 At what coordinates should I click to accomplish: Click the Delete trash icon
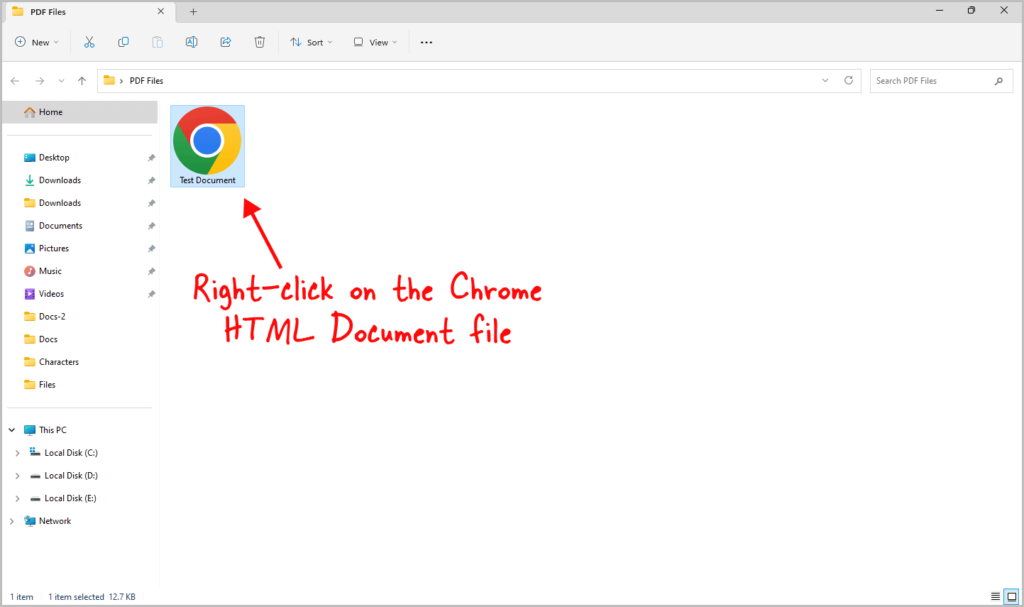259,42
